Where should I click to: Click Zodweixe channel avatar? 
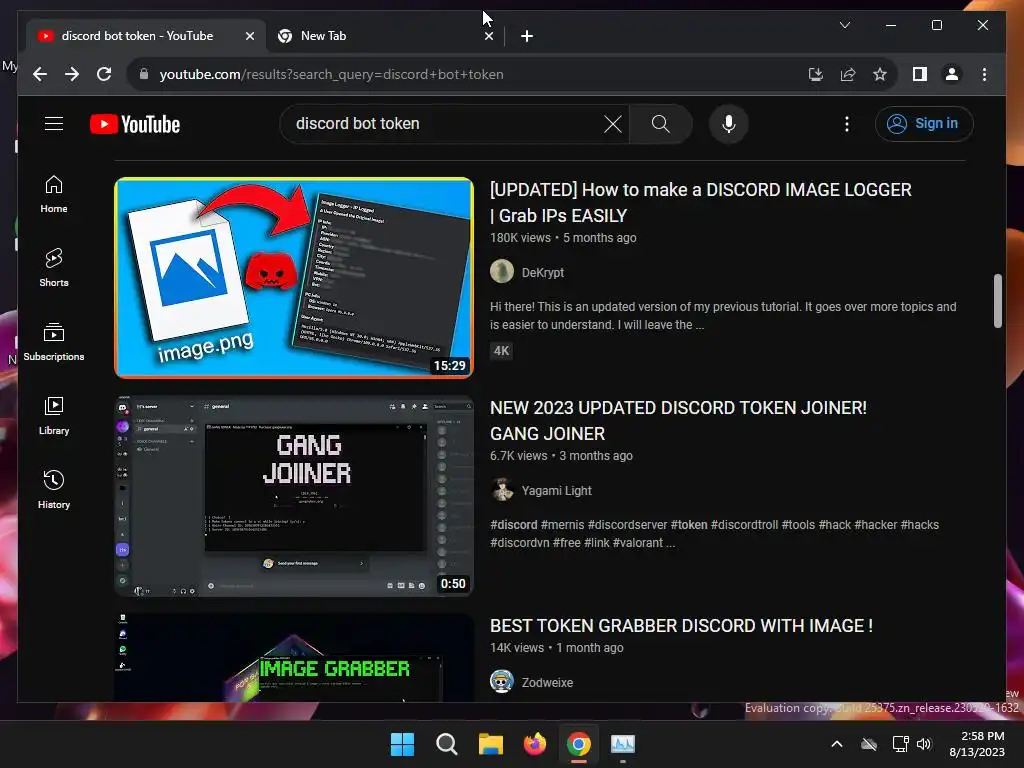pos(502,682)
